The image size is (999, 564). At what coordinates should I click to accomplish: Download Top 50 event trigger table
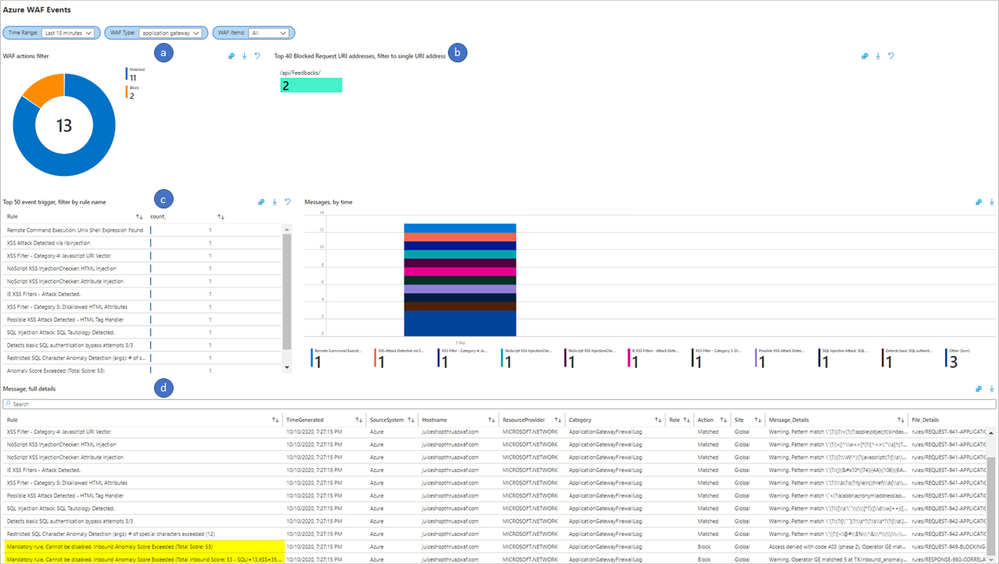(x=275, y=202)
